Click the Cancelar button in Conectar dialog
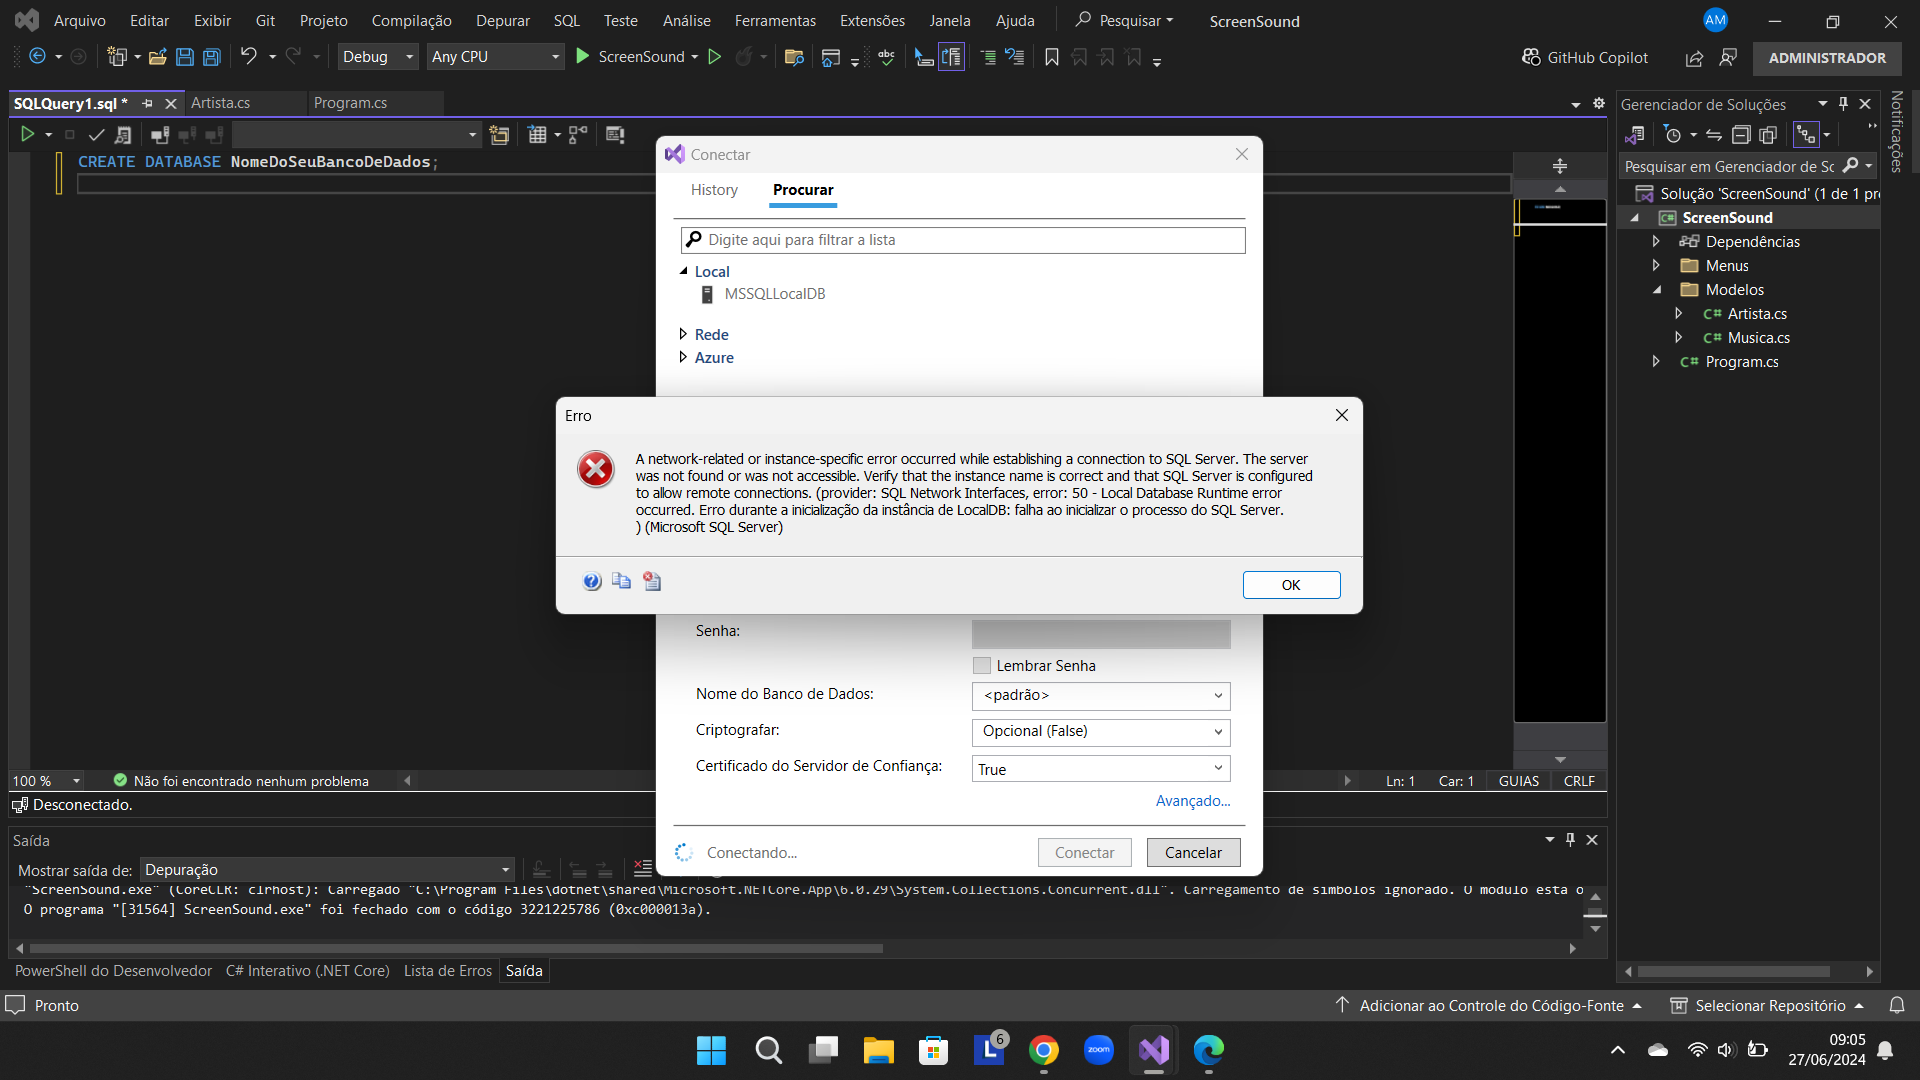The width and height of the screenshot is (1920, 1080). click(x=1193, y=853)
